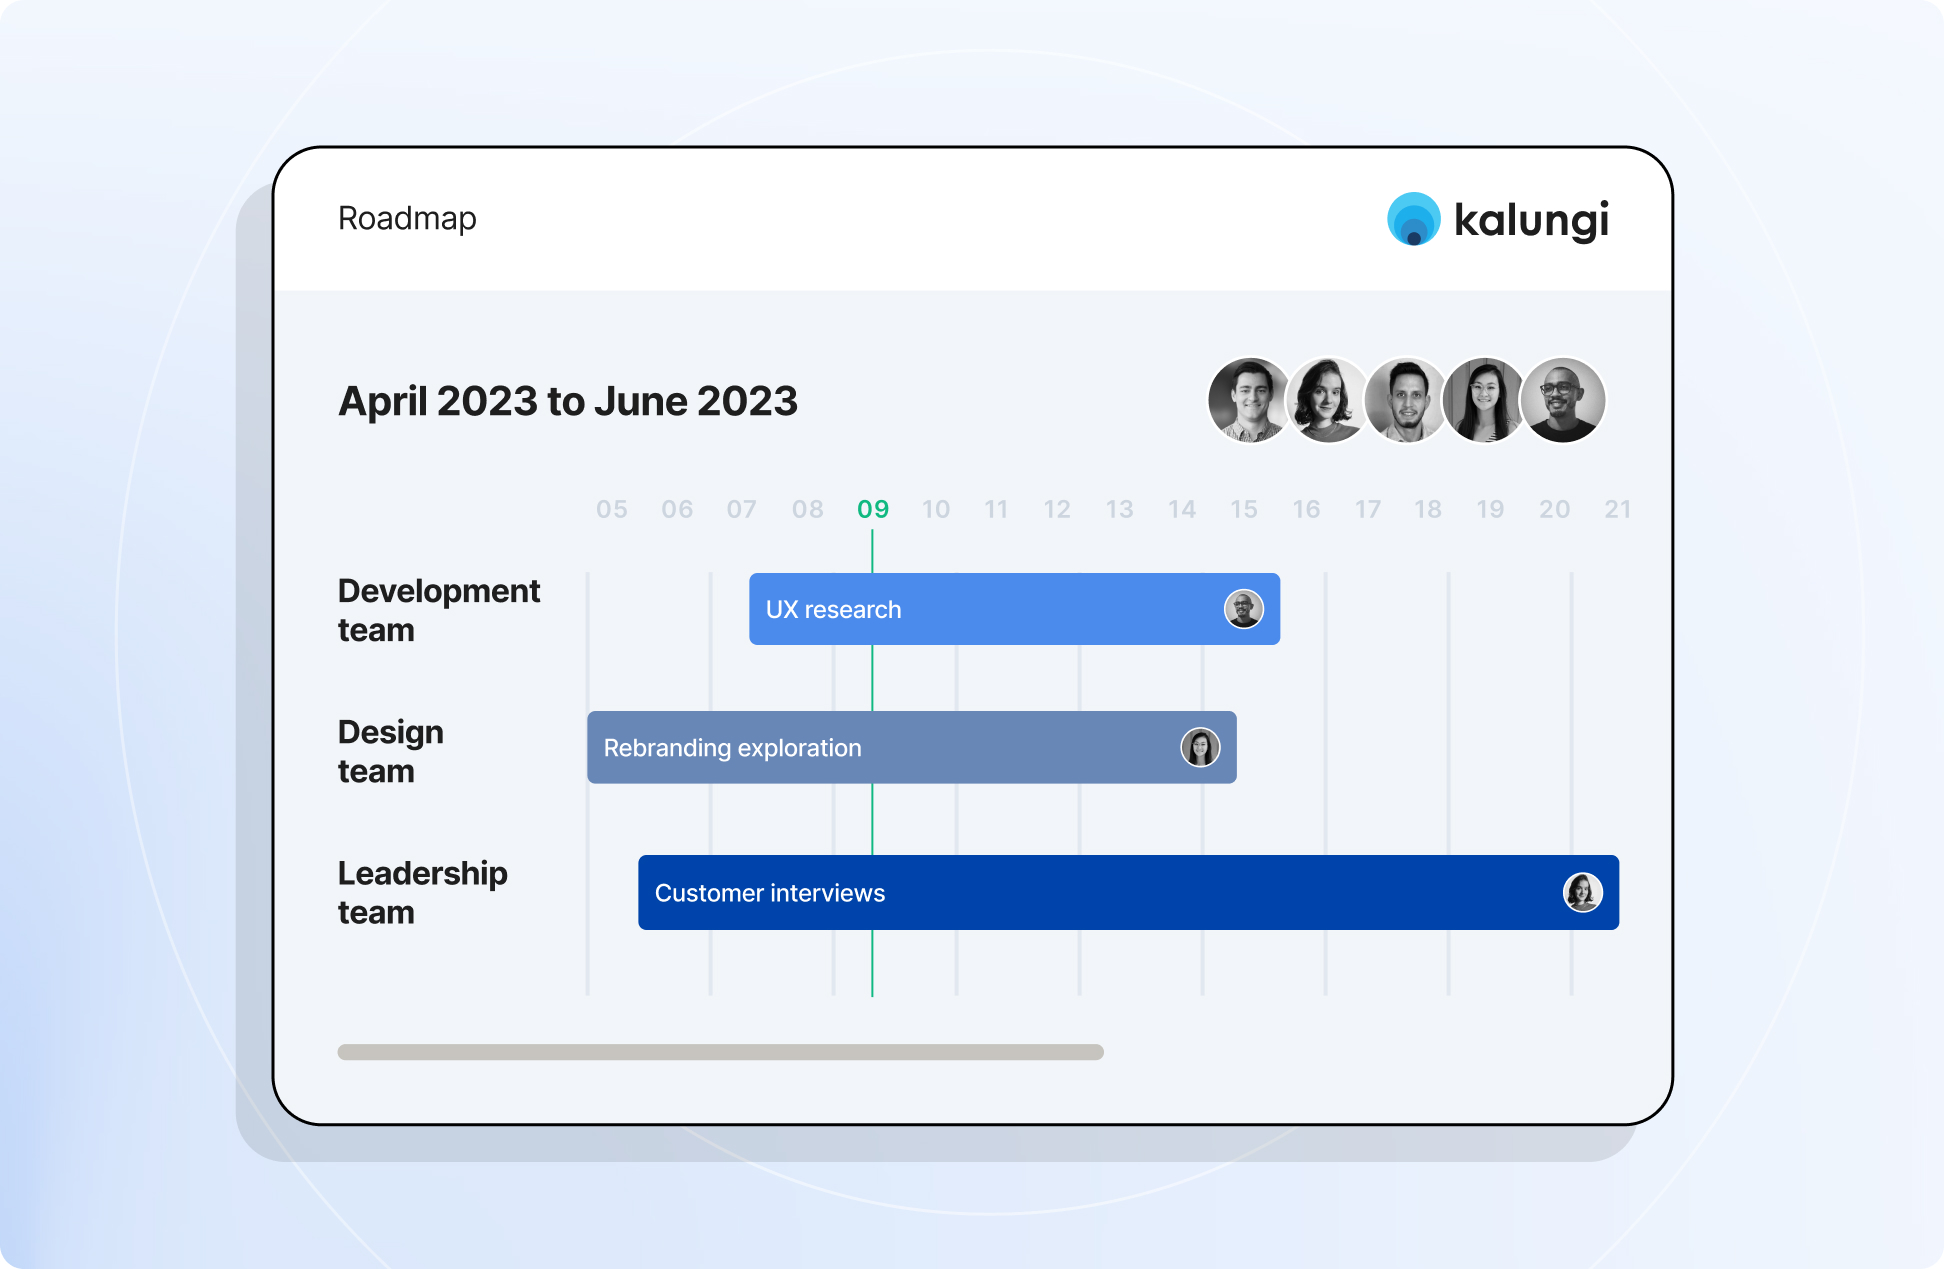
Task: Click the last avatar with glasses
Action: [x=1564, y=400]
